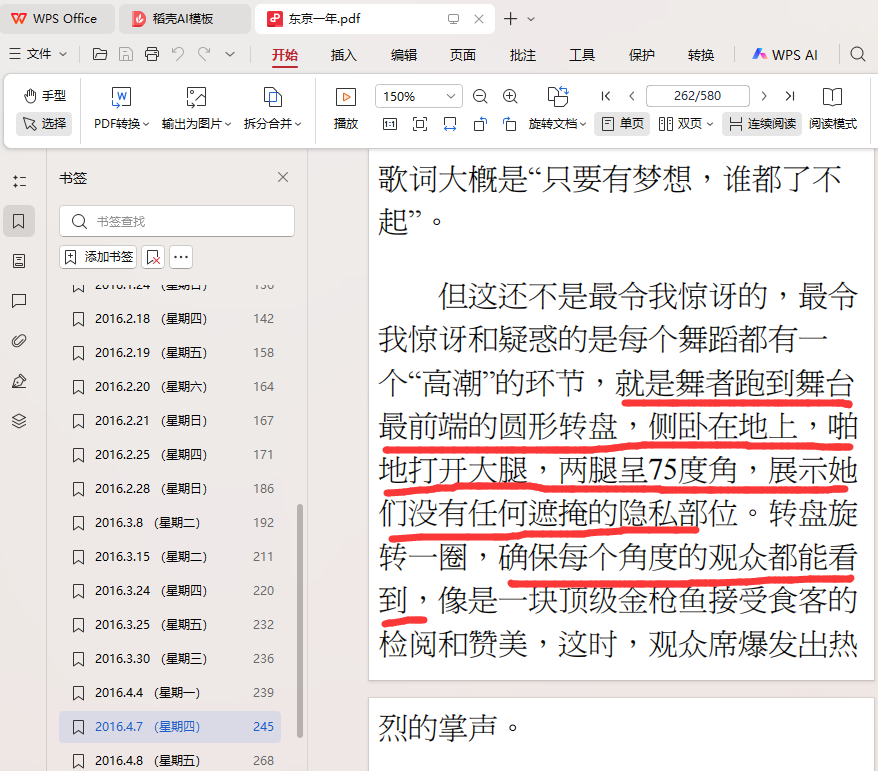Image resolution: width=878 pixels, height=771 pixels.
Task: Switch to the Start ribbon tab
Action: [x=284, y=55]
